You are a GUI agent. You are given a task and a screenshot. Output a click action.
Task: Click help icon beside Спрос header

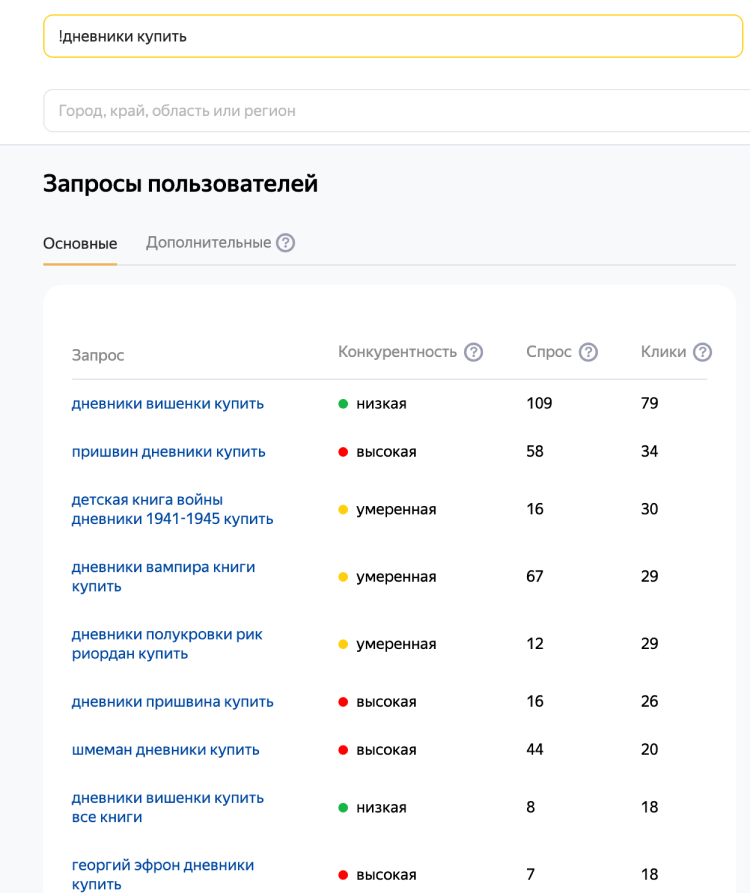589,352
